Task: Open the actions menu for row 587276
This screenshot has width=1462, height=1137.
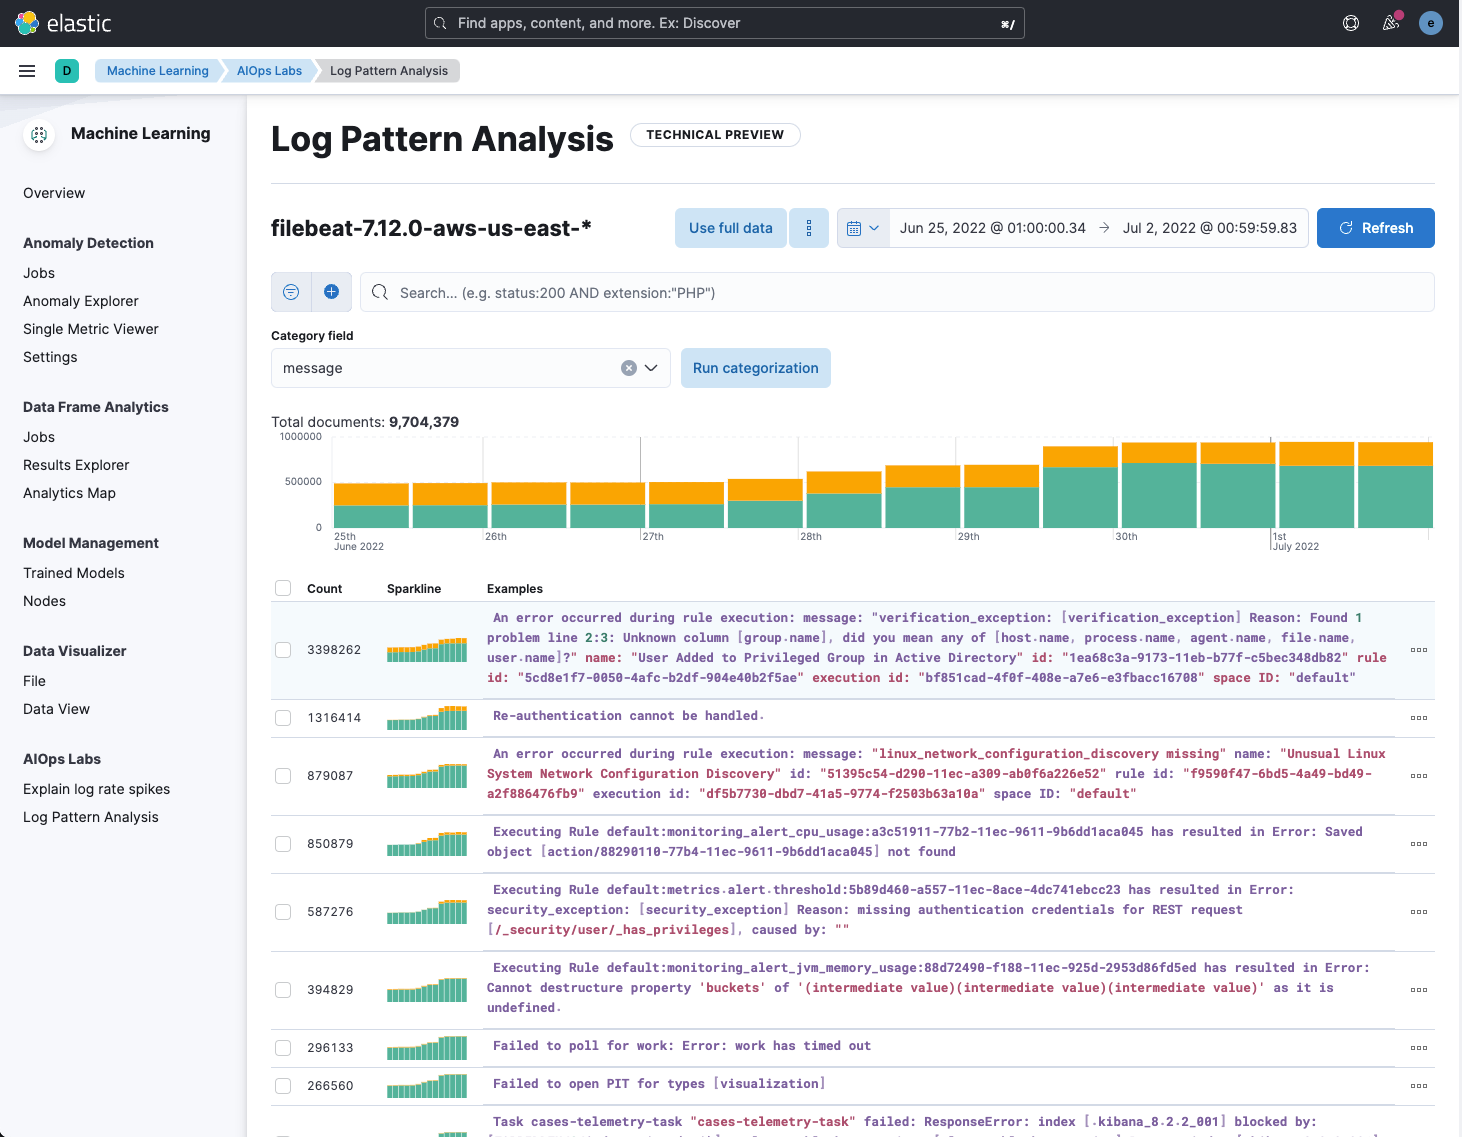Action: [x=1418, y=912]
